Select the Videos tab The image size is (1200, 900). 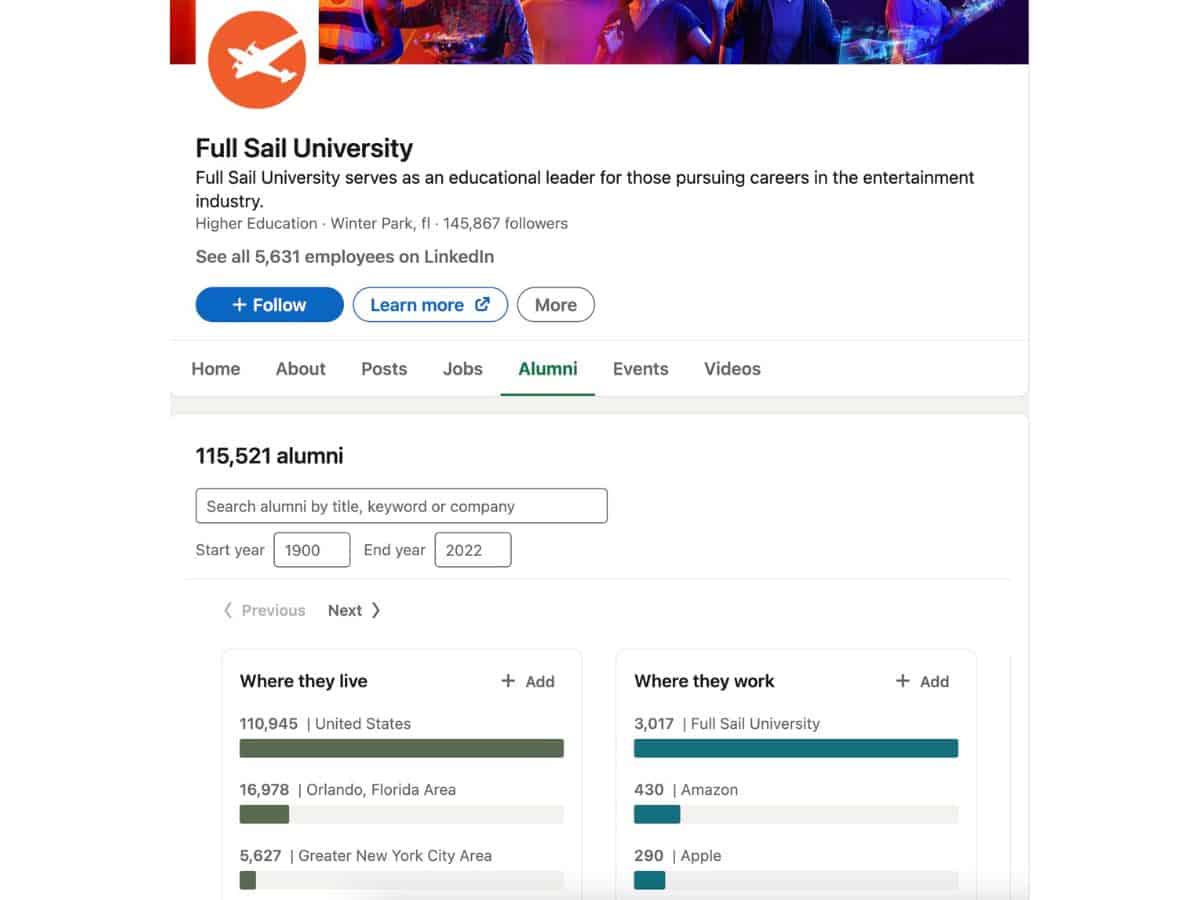731,369
